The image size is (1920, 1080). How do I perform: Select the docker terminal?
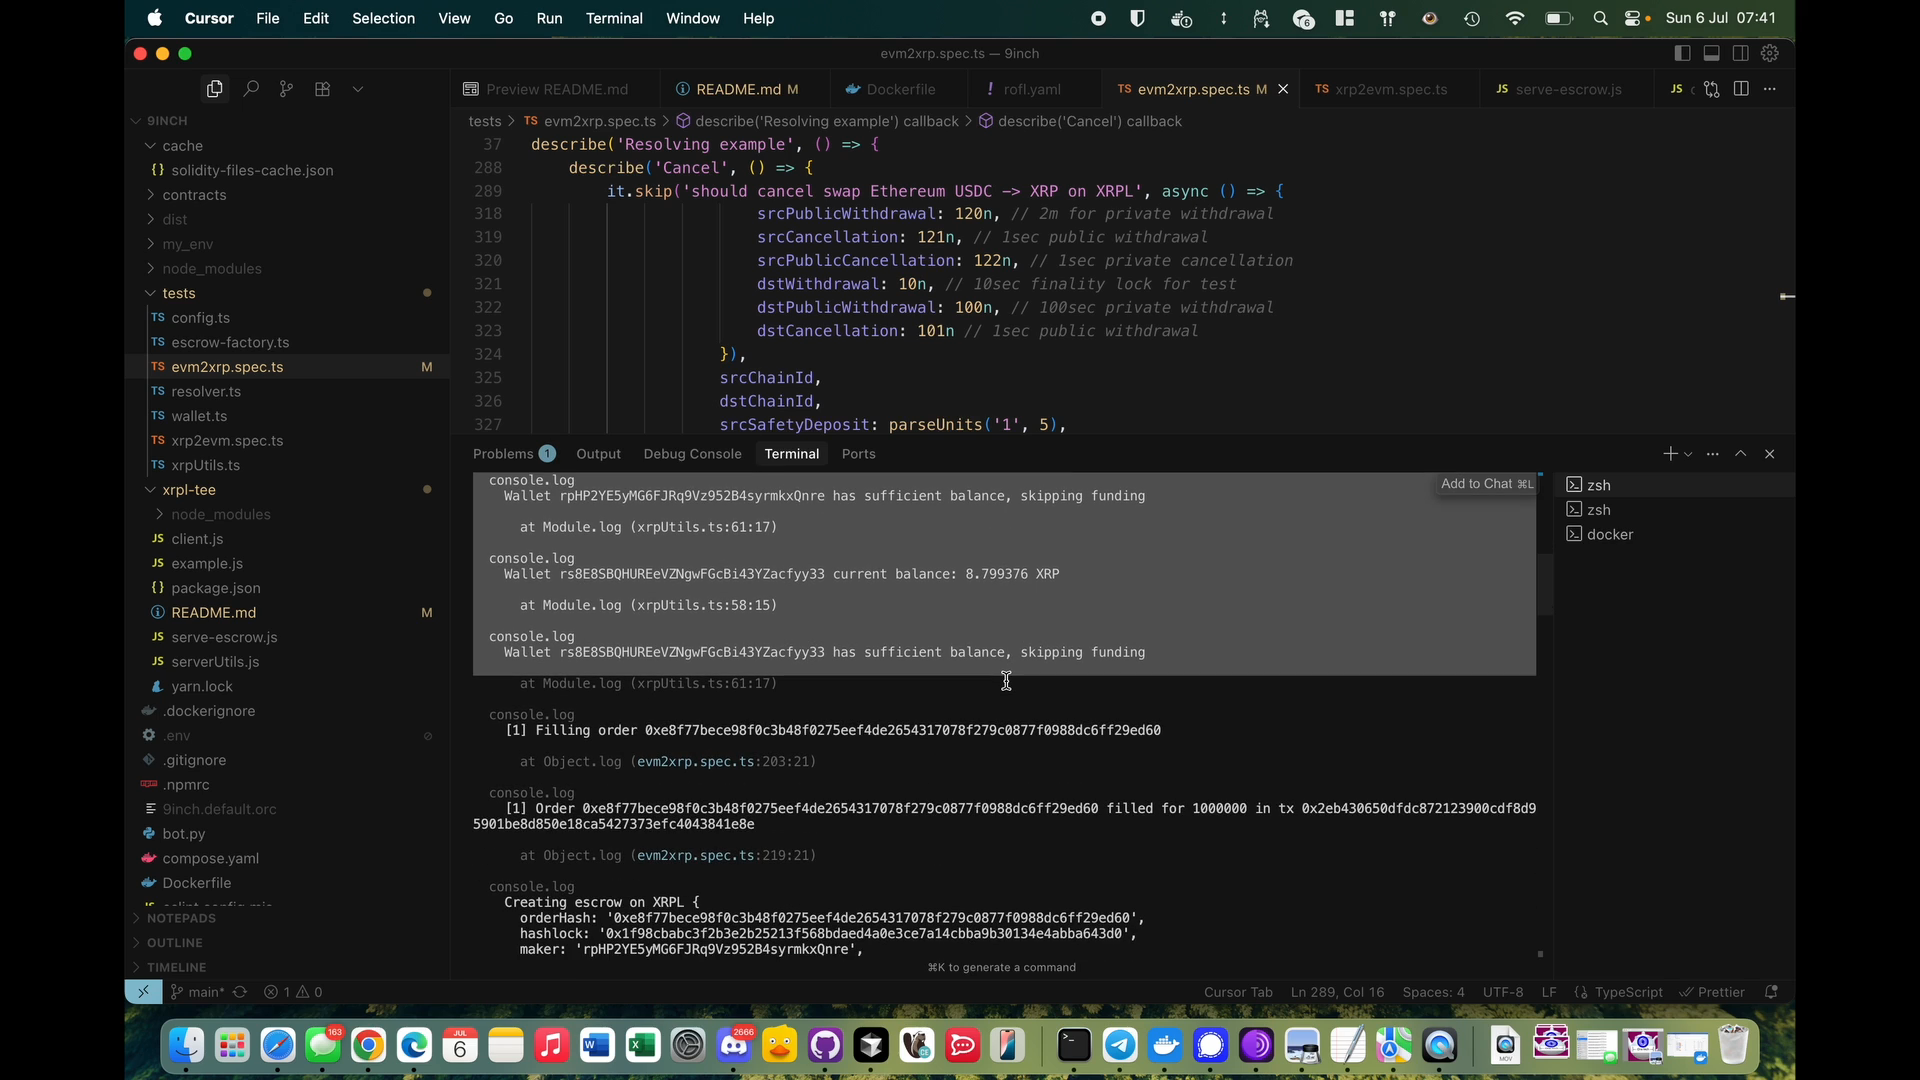click(1675, 534)
